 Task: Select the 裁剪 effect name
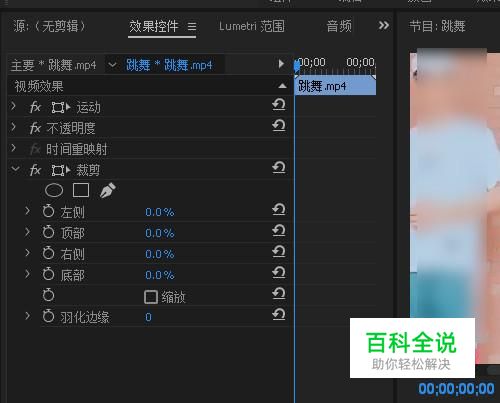[x=88, y=170]
